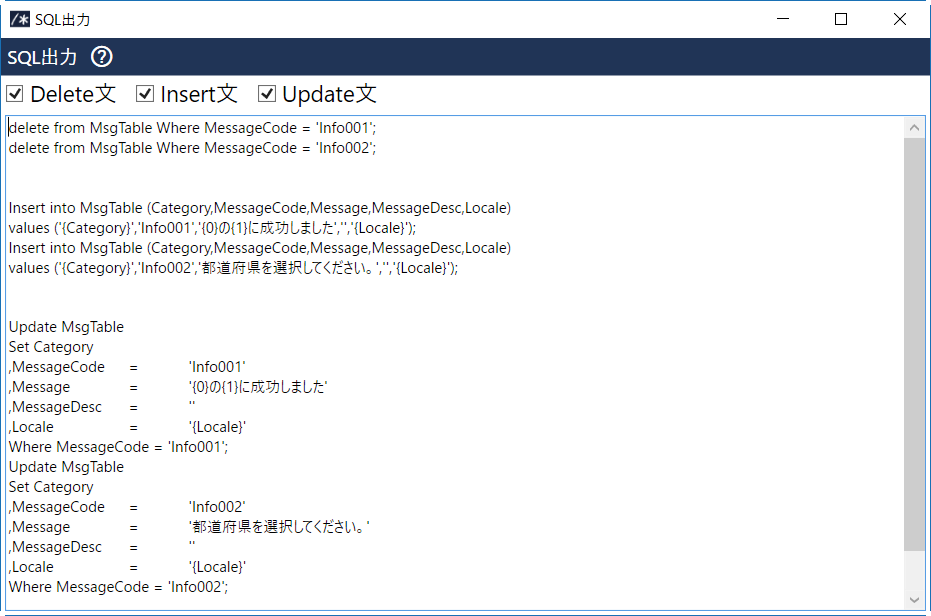Image resolution: width=931 pixels, height=616 pixels.
Task: Maximize the SQL出力 window
Action: pos(841,19)
